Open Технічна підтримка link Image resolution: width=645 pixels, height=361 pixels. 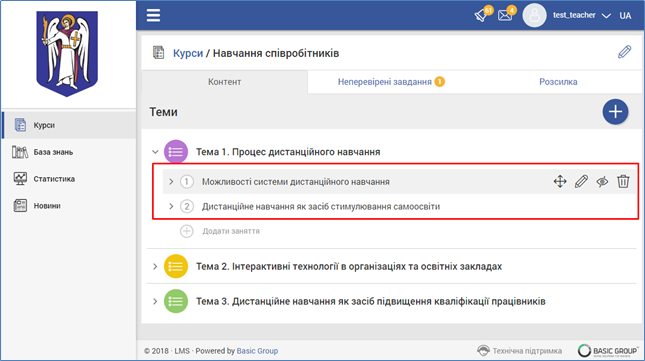527,351
